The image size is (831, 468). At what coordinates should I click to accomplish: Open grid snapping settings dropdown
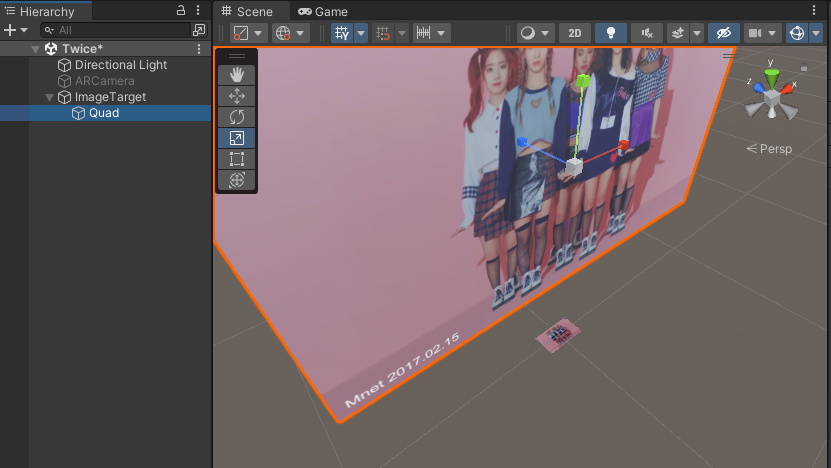[402, 33]
